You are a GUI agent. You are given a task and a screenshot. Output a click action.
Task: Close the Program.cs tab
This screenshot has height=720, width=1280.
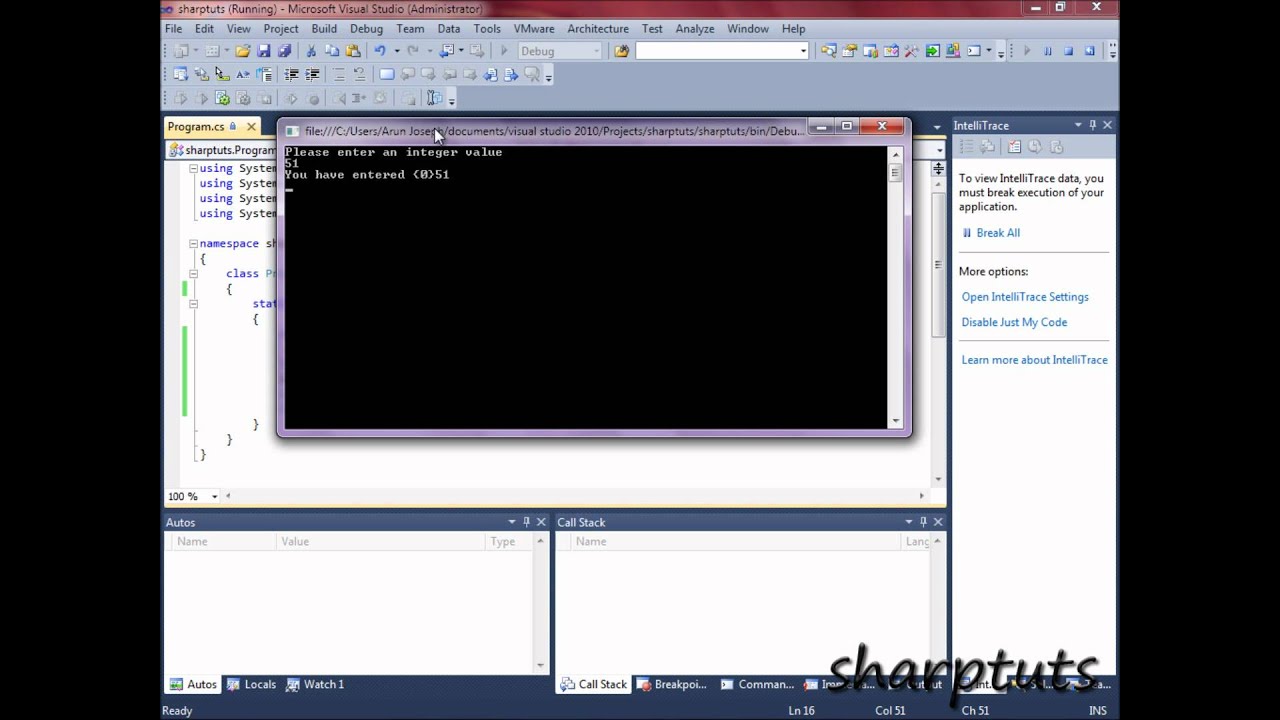[x=252, y=127]
